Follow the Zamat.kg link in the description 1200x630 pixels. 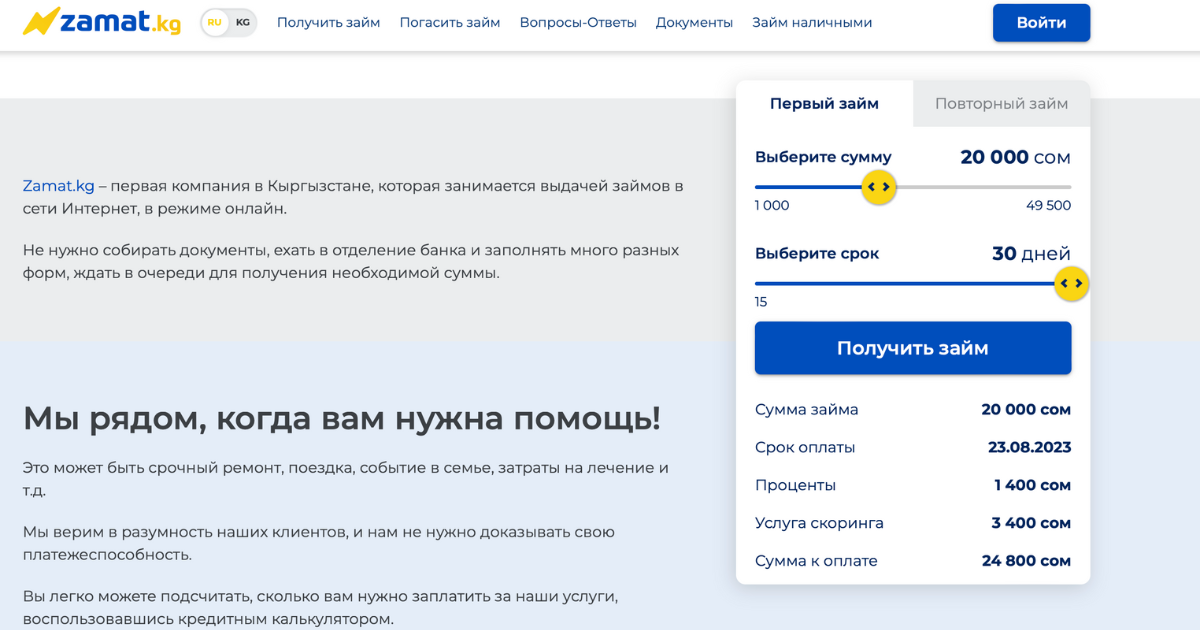[59, 186]
